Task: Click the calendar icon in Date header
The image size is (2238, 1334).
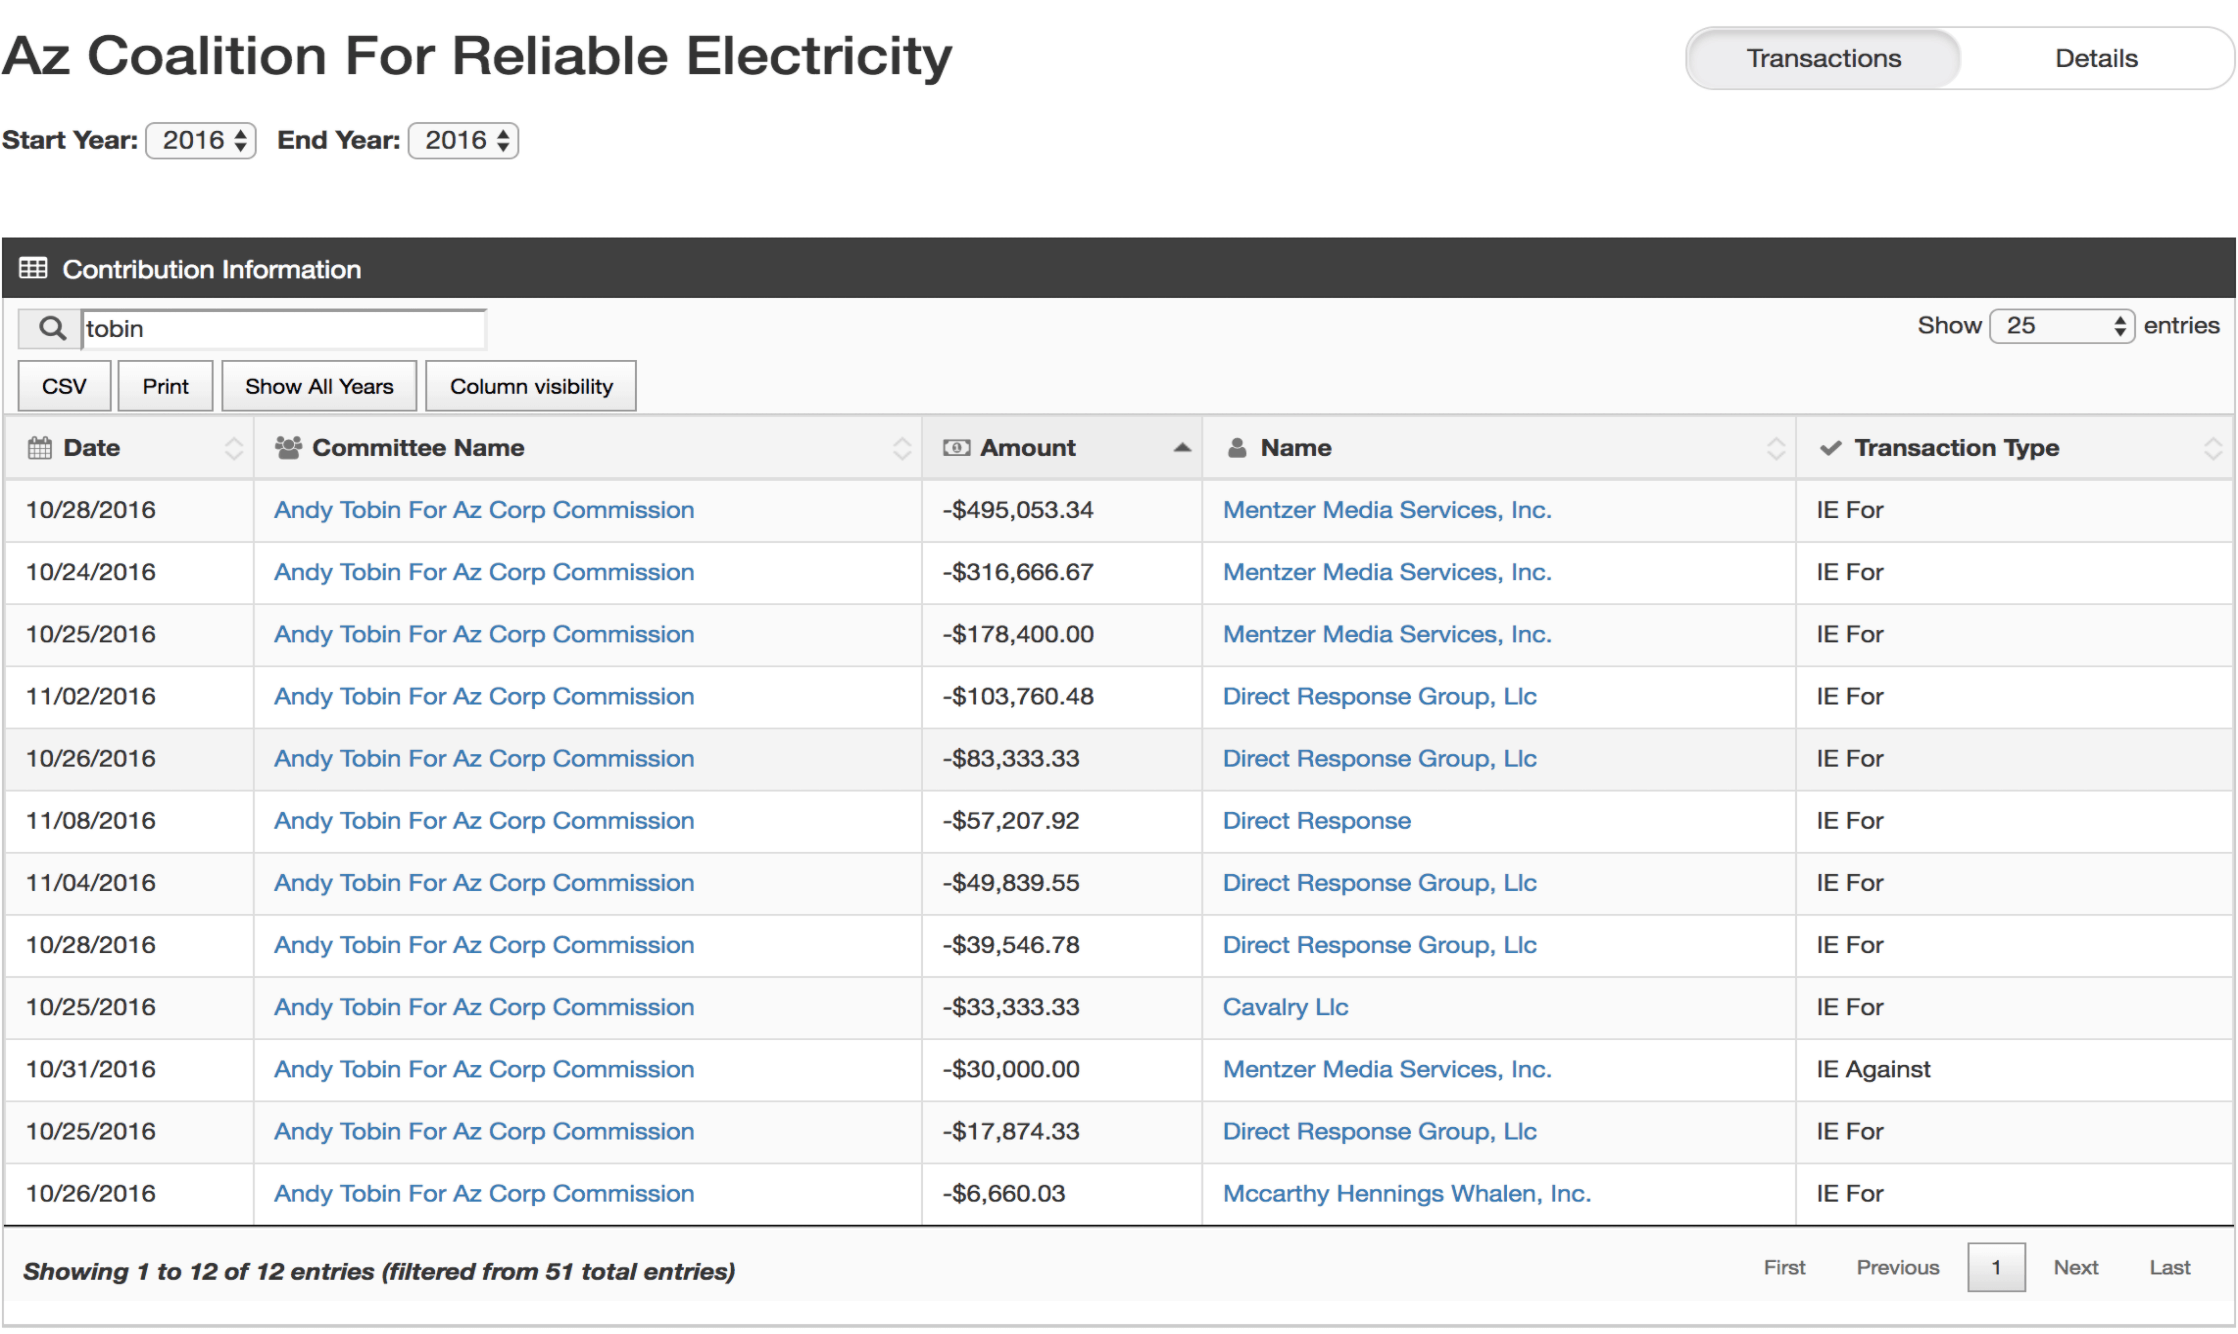Action: tap(39, 448)
